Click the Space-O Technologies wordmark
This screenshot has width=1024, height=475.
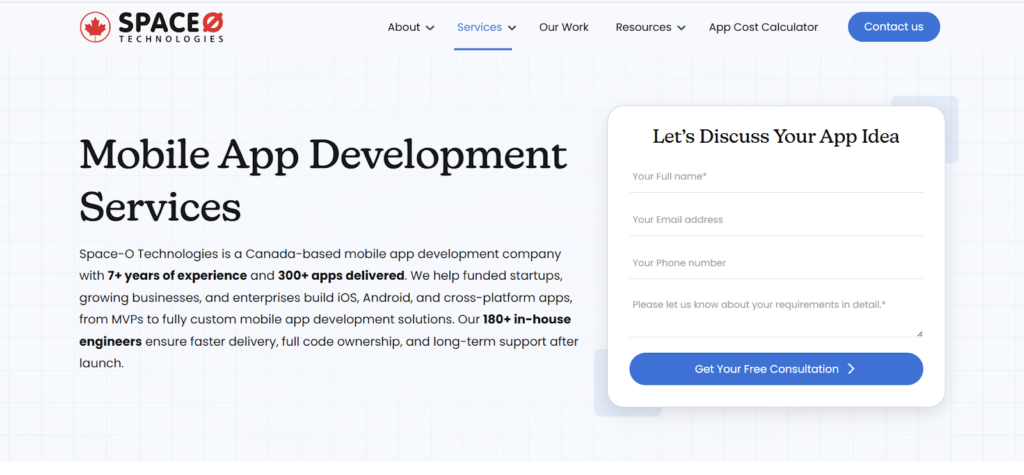click(x=169, y=27)
